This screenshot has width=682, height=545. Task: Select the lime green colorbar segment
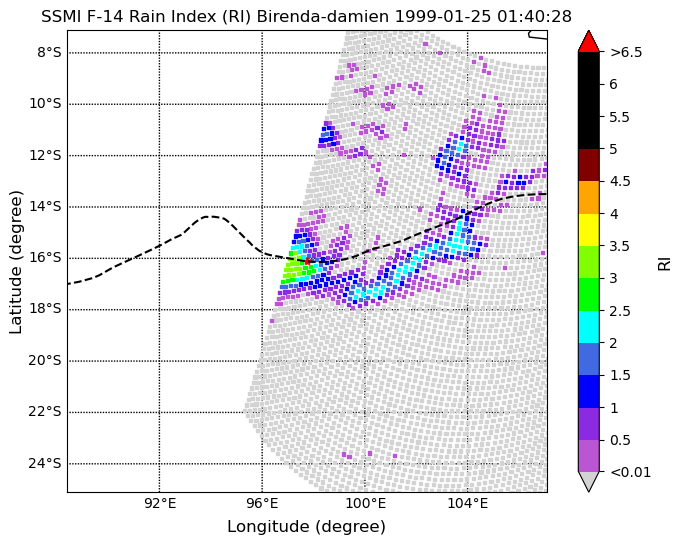pos(588,262)
